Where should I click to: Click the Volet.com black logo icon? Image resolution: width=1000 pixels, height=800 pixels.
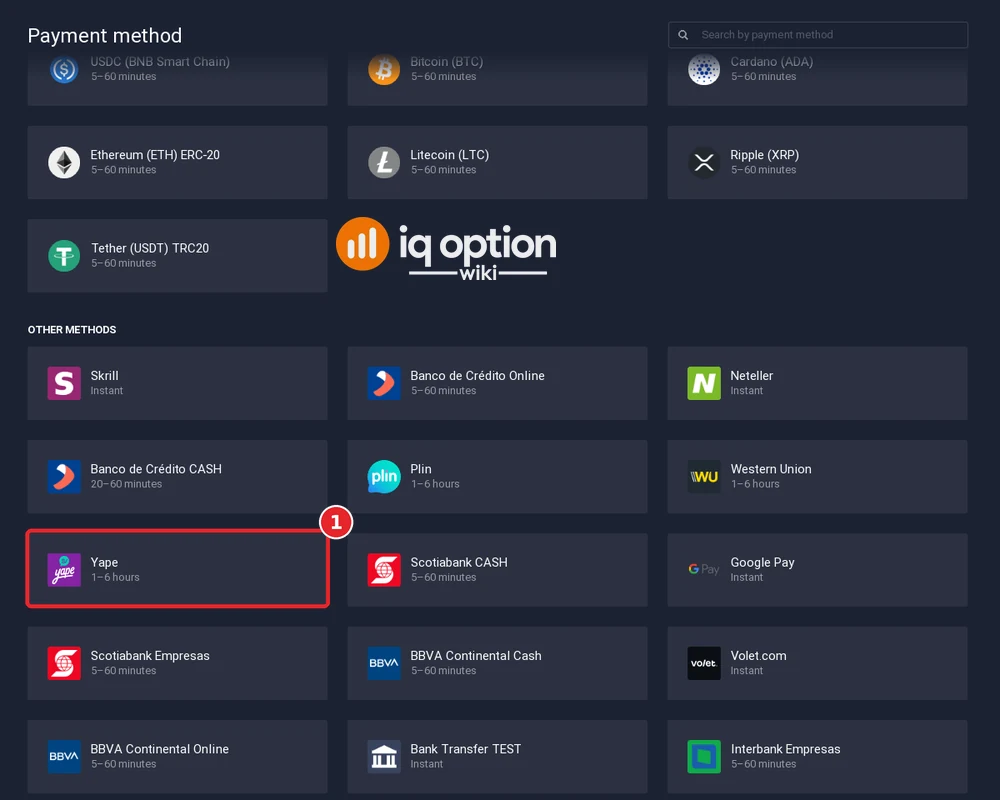(704, 663)
